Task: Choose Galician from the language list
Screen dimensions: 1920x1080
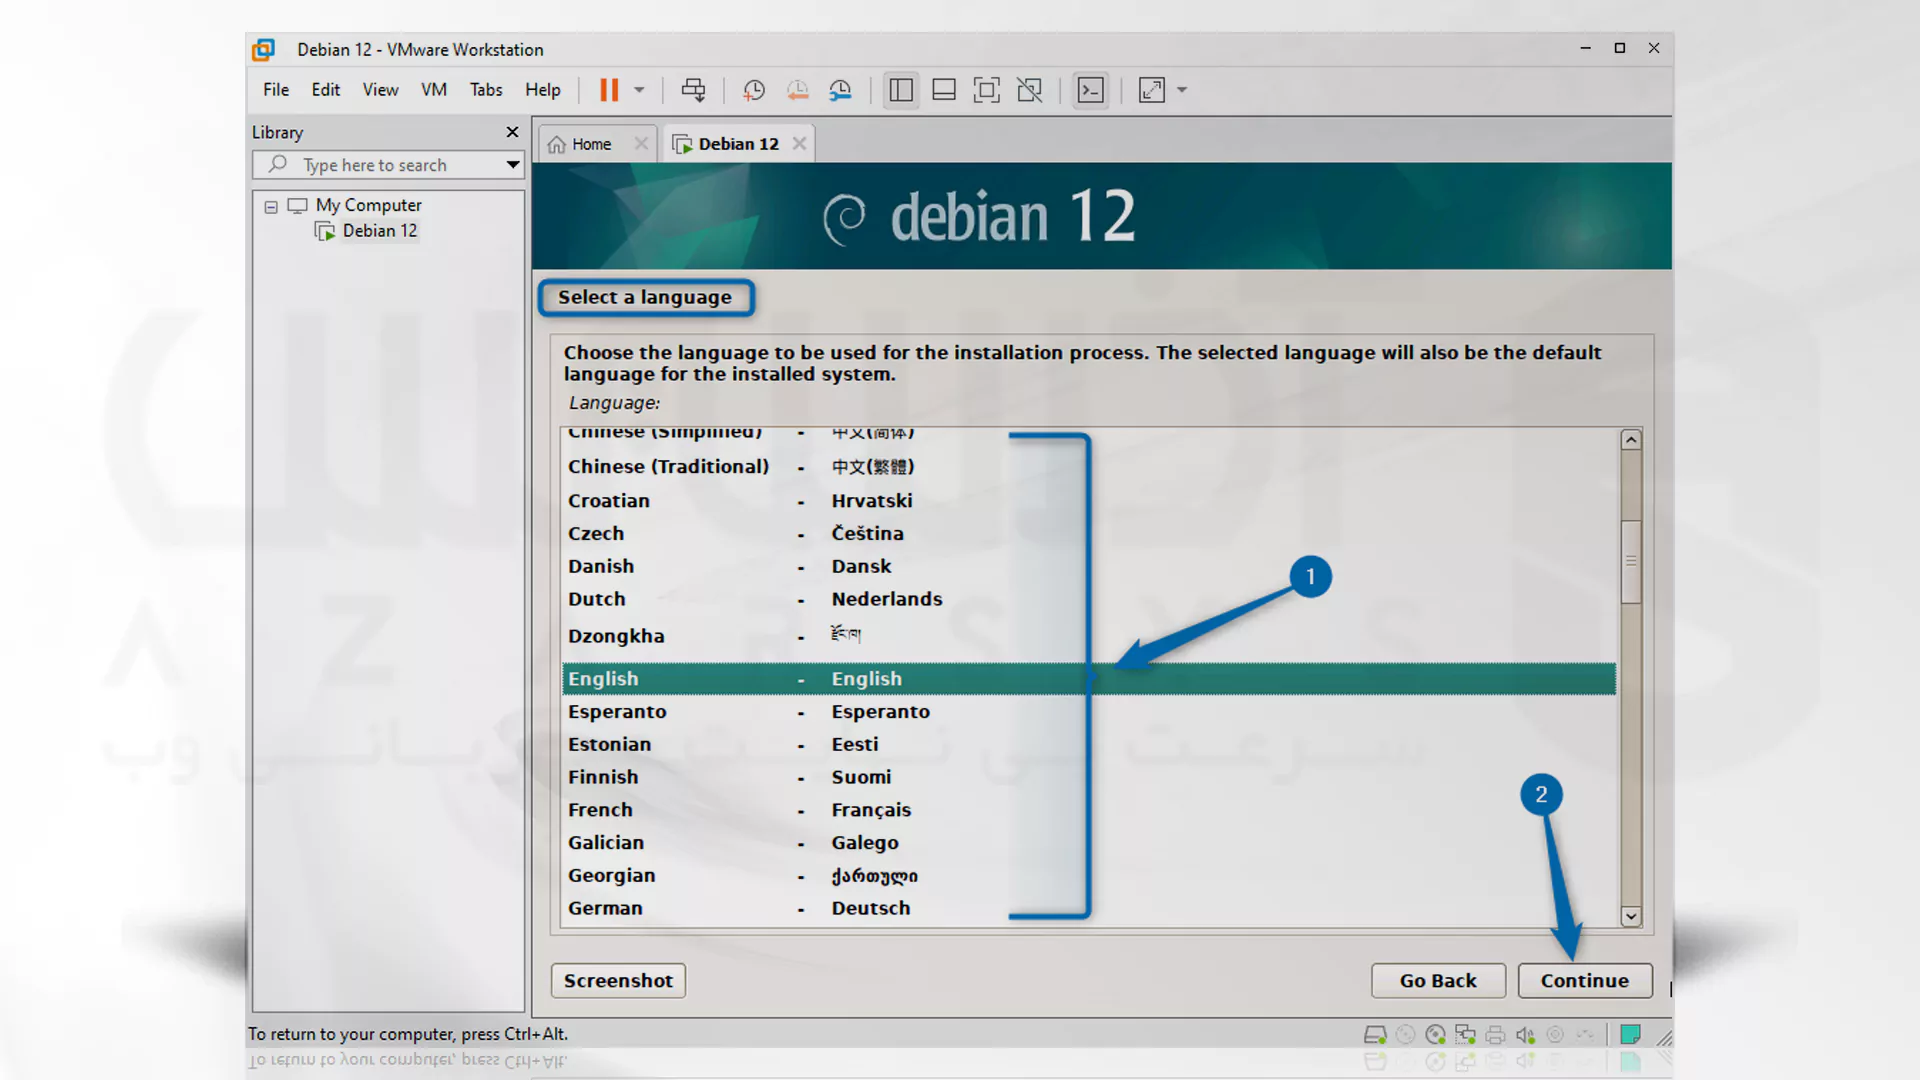Action: tap(1088, 843)
